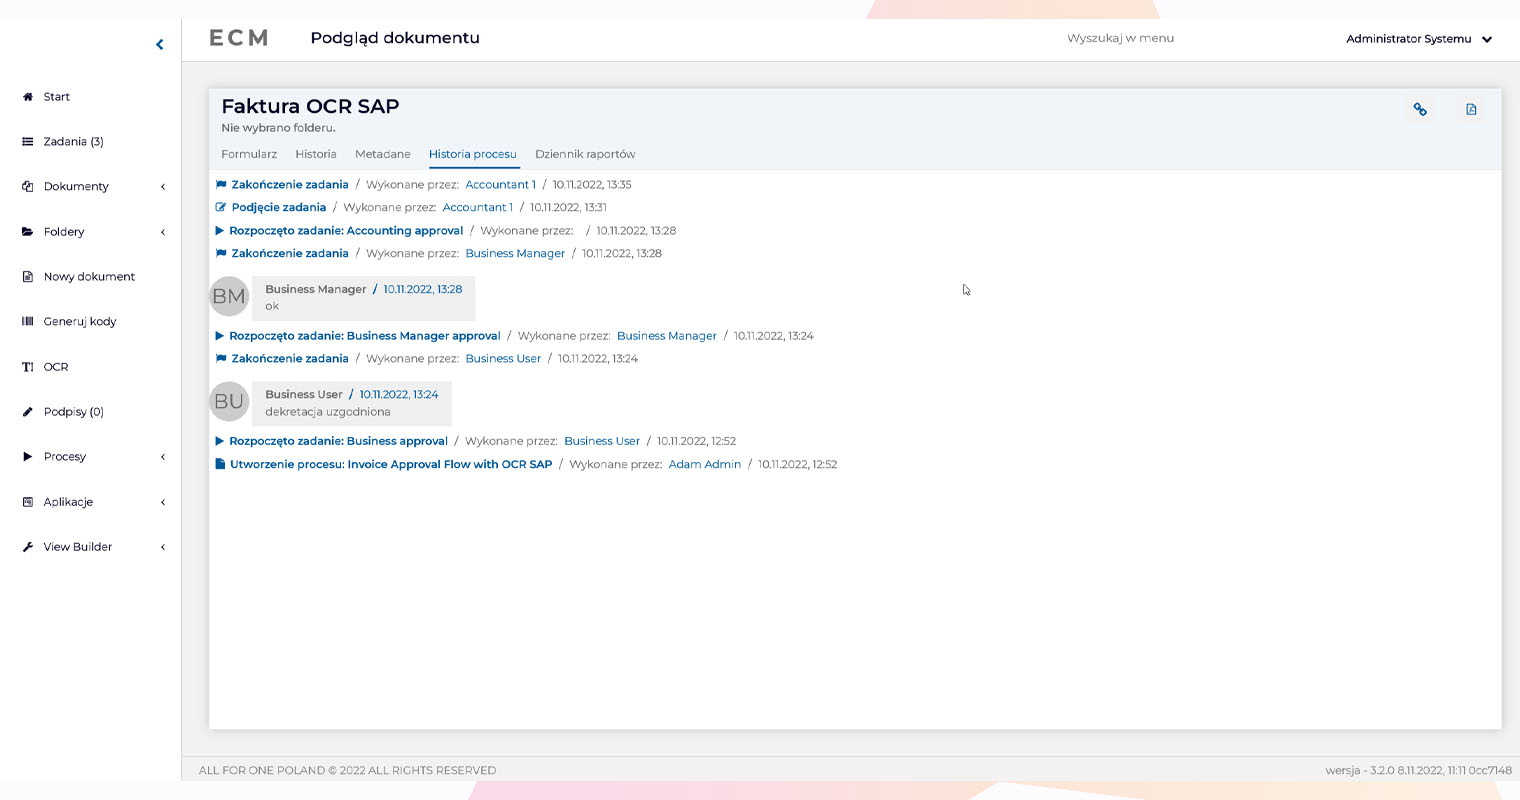Click the Start home icon in sidebar
1520x800 pixels.
pyautogui.click(x=28, y=97)
